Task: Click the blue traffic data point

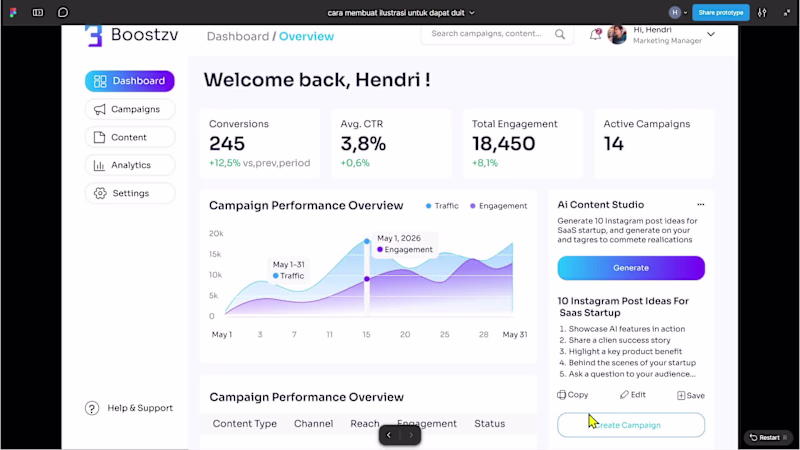Action: (x=367, y=241)
